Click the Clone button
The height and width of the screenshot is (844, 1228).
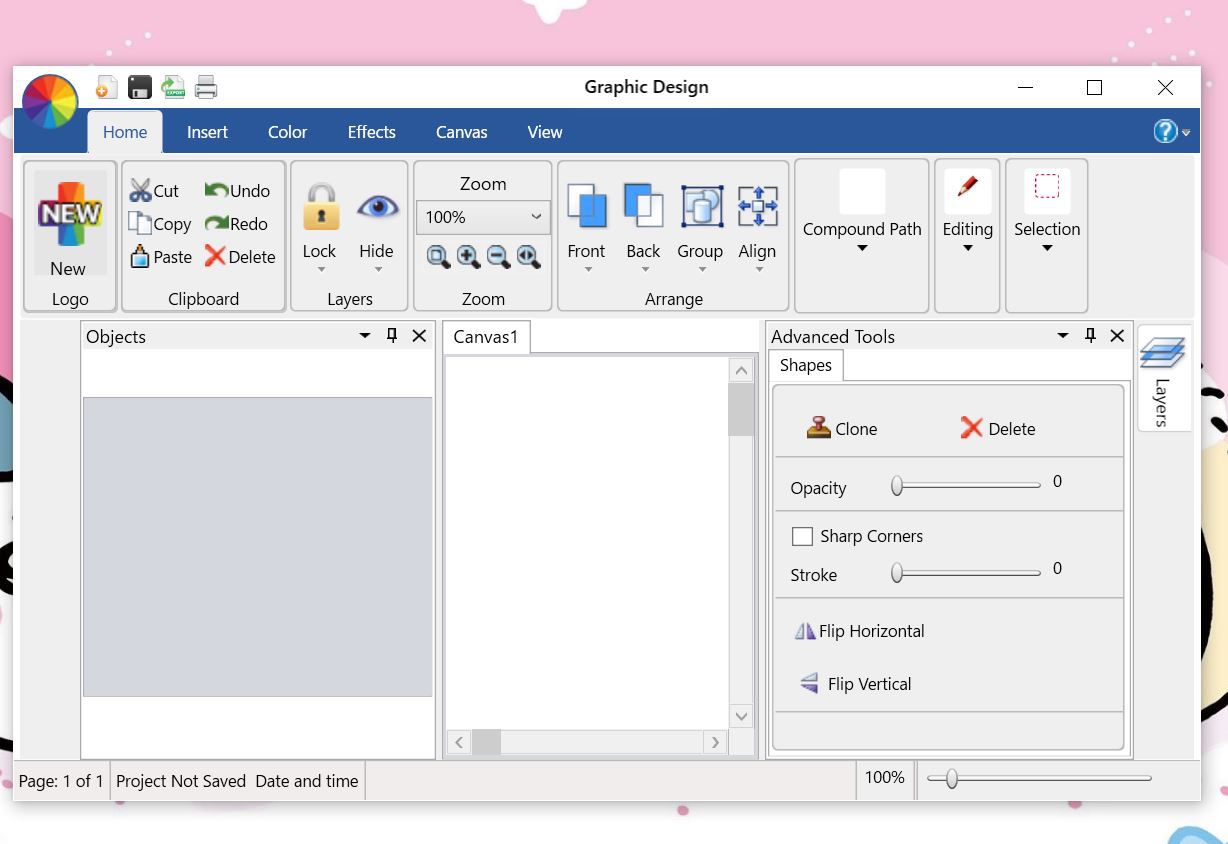pos(842,429)
